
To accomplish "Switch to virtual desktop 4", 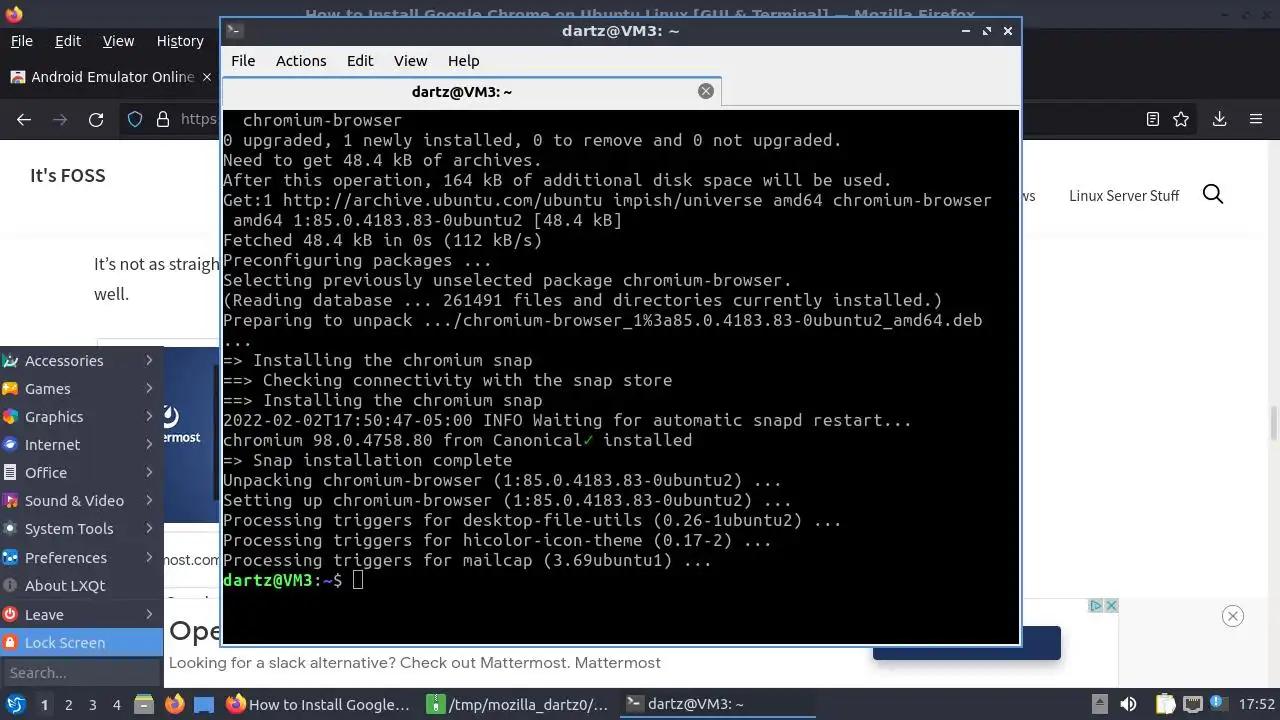I will [116, 704].
